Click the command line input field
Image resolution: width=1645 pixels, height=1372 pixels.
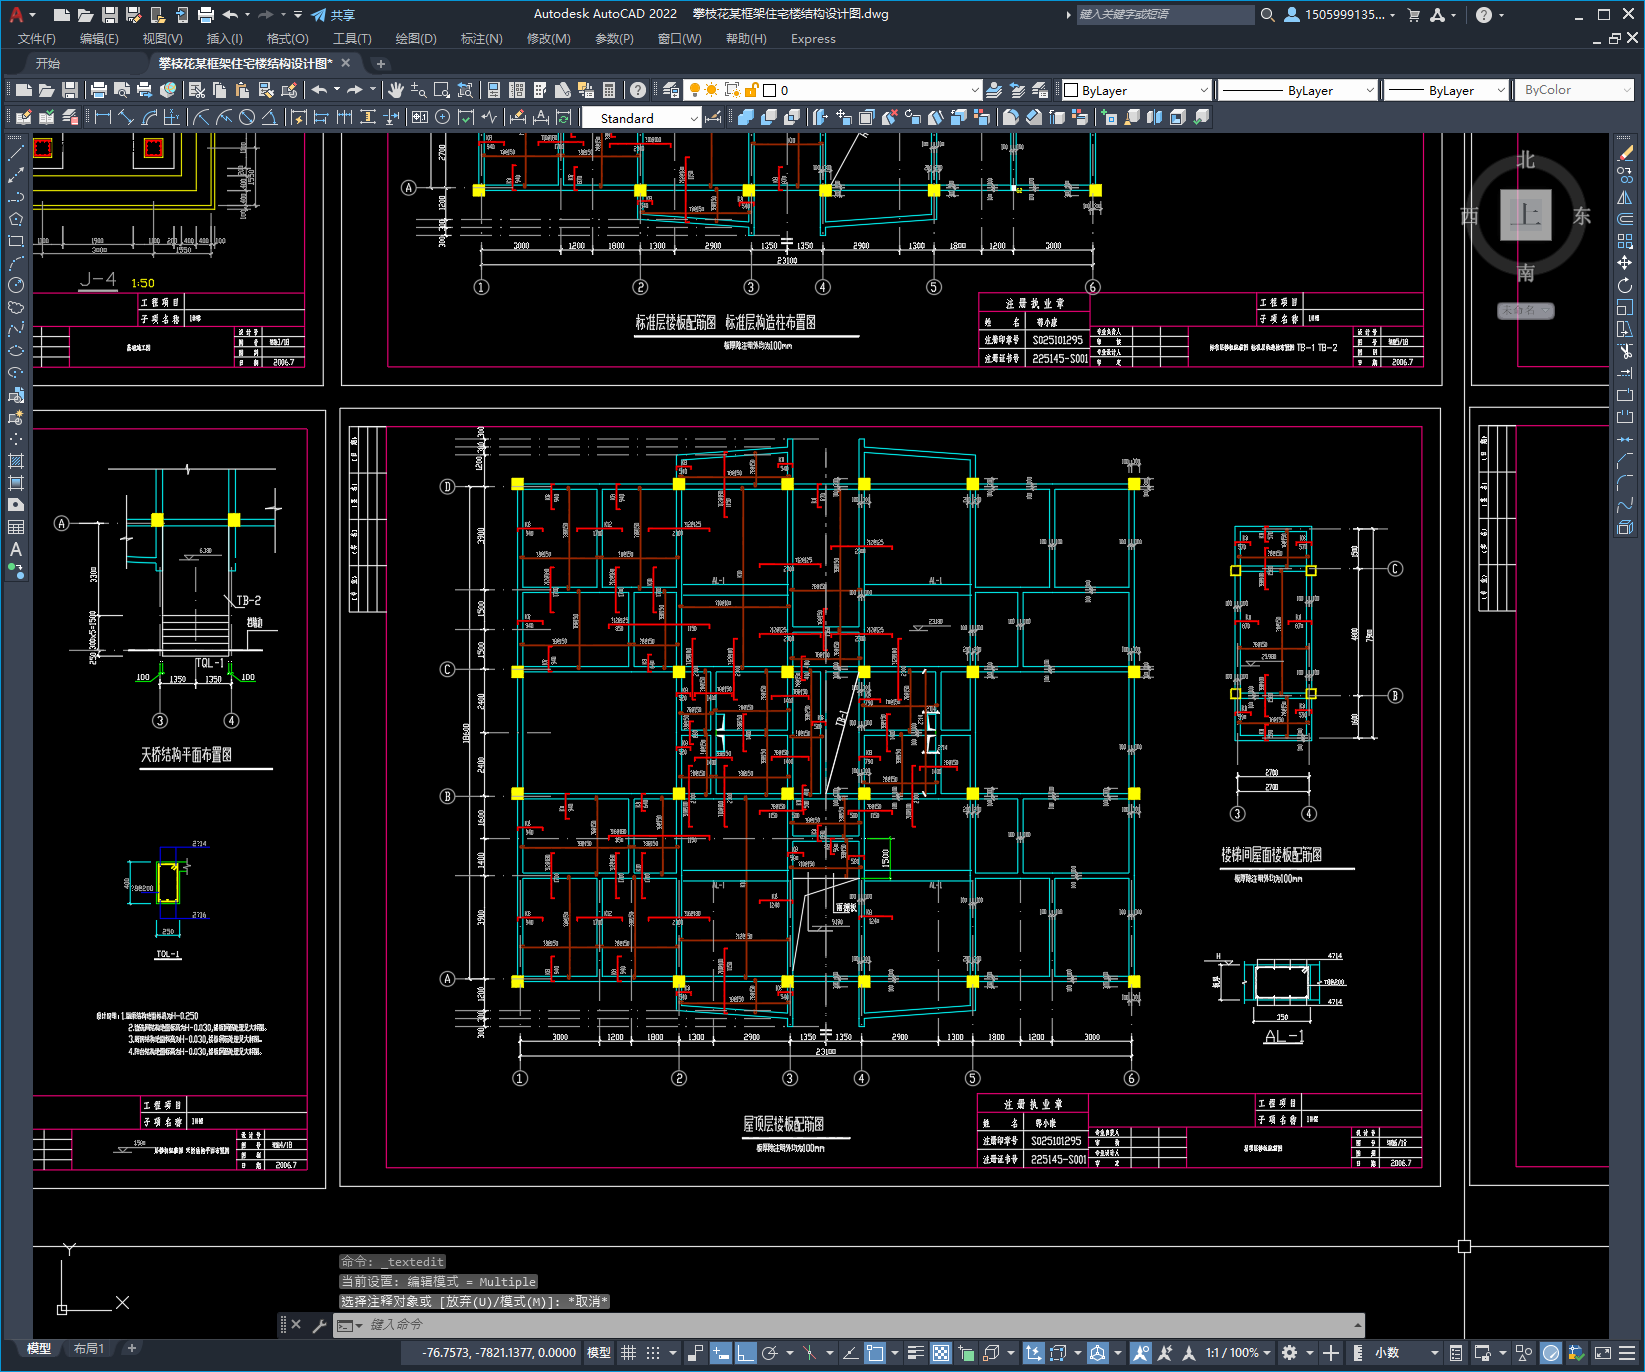pos(860,1325)
